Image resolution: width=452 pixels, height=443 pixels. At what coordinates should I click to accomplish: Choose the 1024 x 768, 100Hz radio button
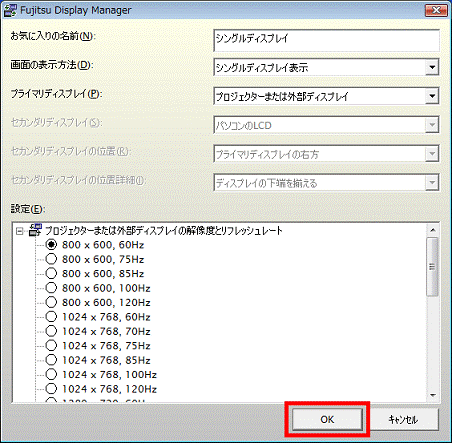[51, 374]
